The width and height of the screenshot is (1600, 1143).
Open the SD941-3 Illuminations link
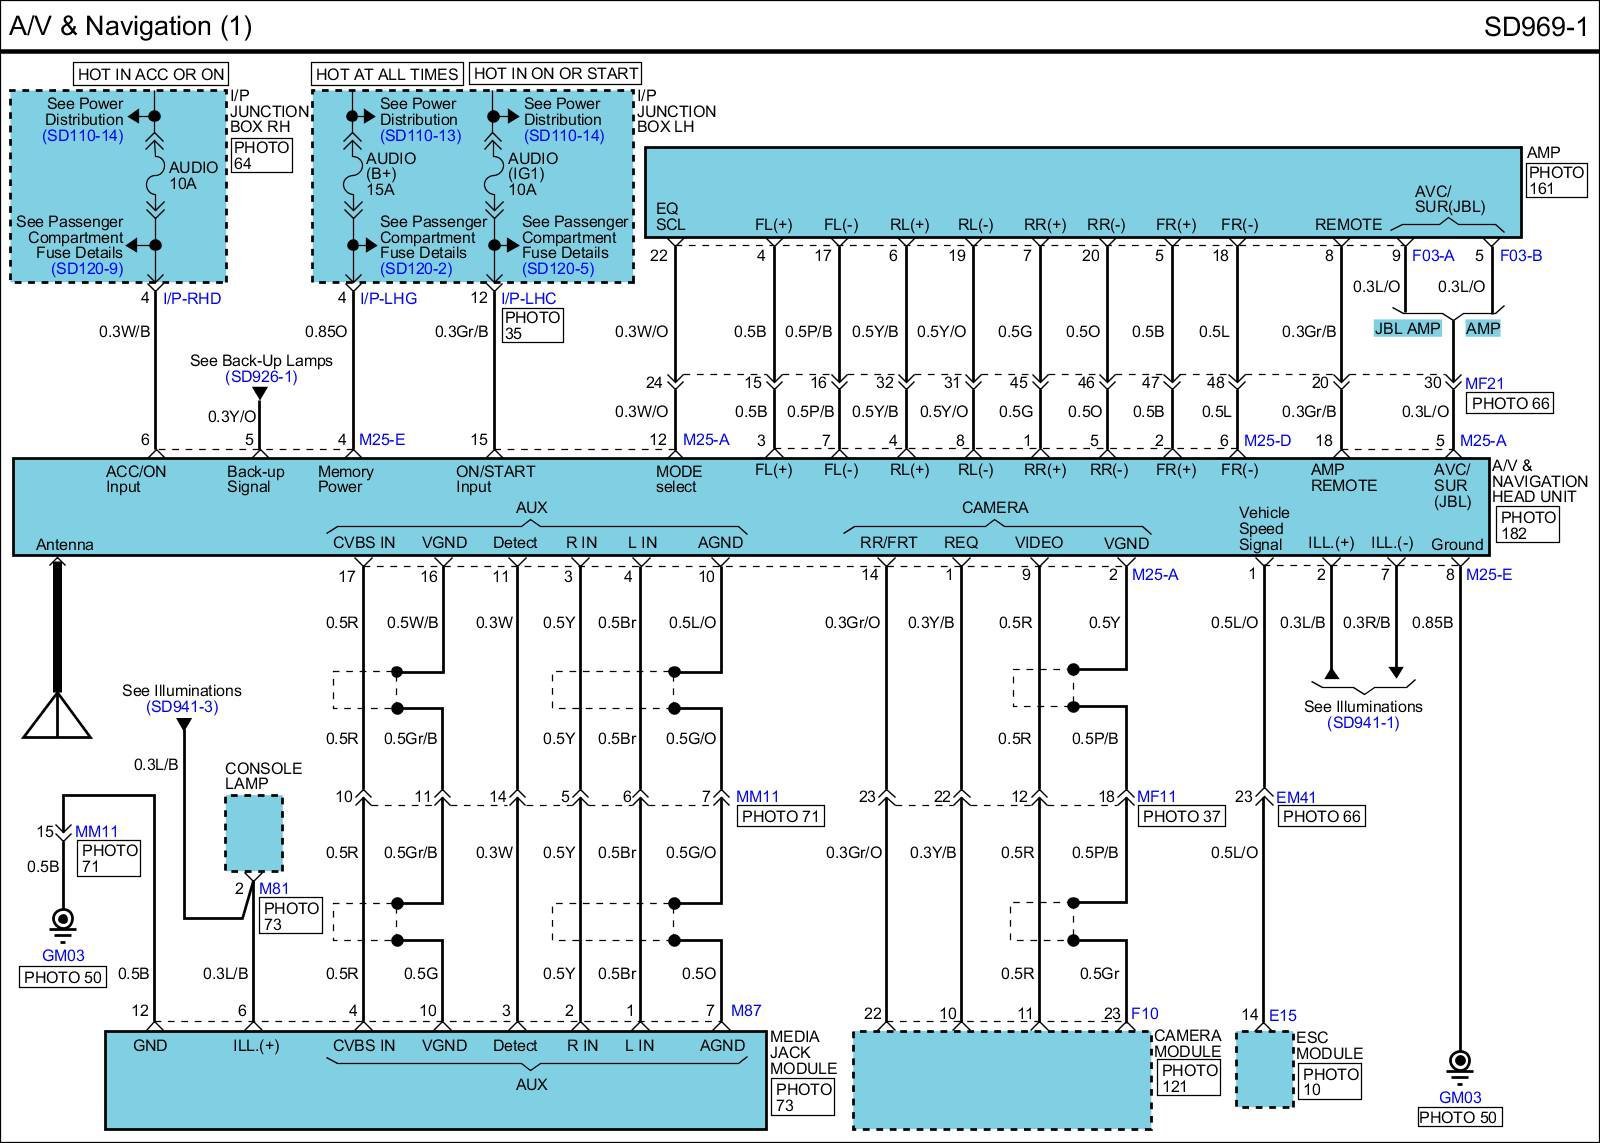[182, 707]
